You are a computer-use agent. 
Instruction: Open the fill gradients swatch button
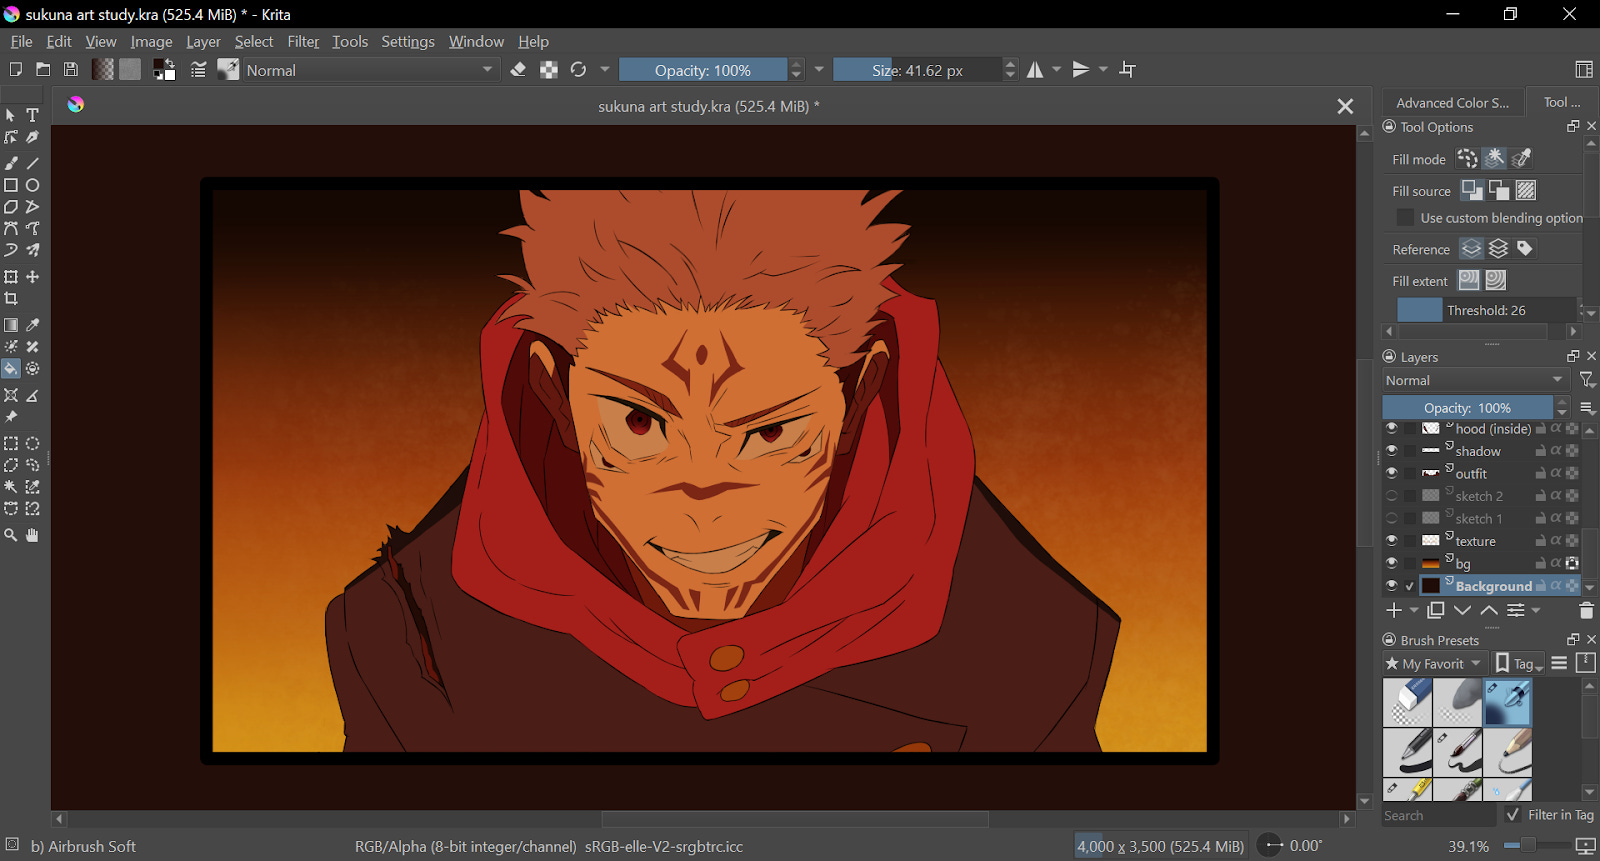pyautogui.click(x=102, y=69)
